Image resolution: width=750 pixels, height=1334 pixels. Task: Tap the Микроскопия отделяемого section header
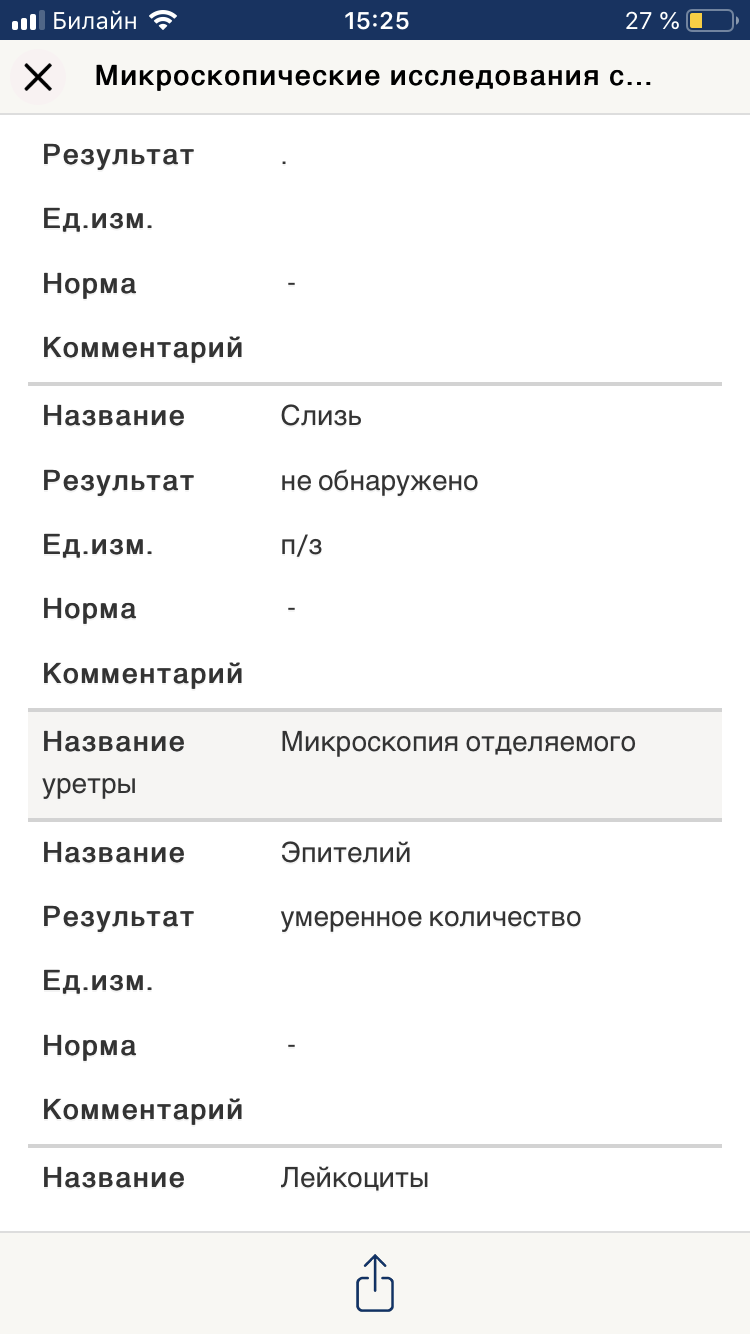point(458,742)
